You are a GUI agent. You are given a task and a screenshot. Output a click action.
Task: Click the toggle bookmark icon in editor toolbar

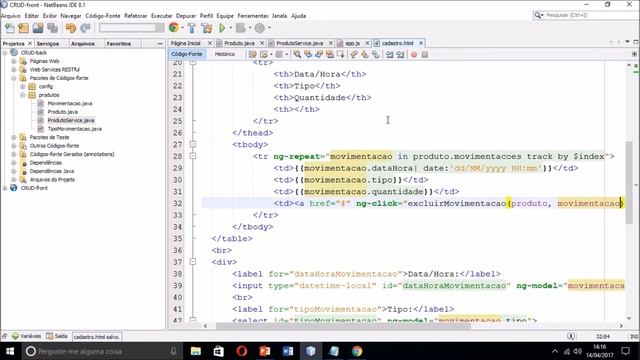(x=376, y=54)
